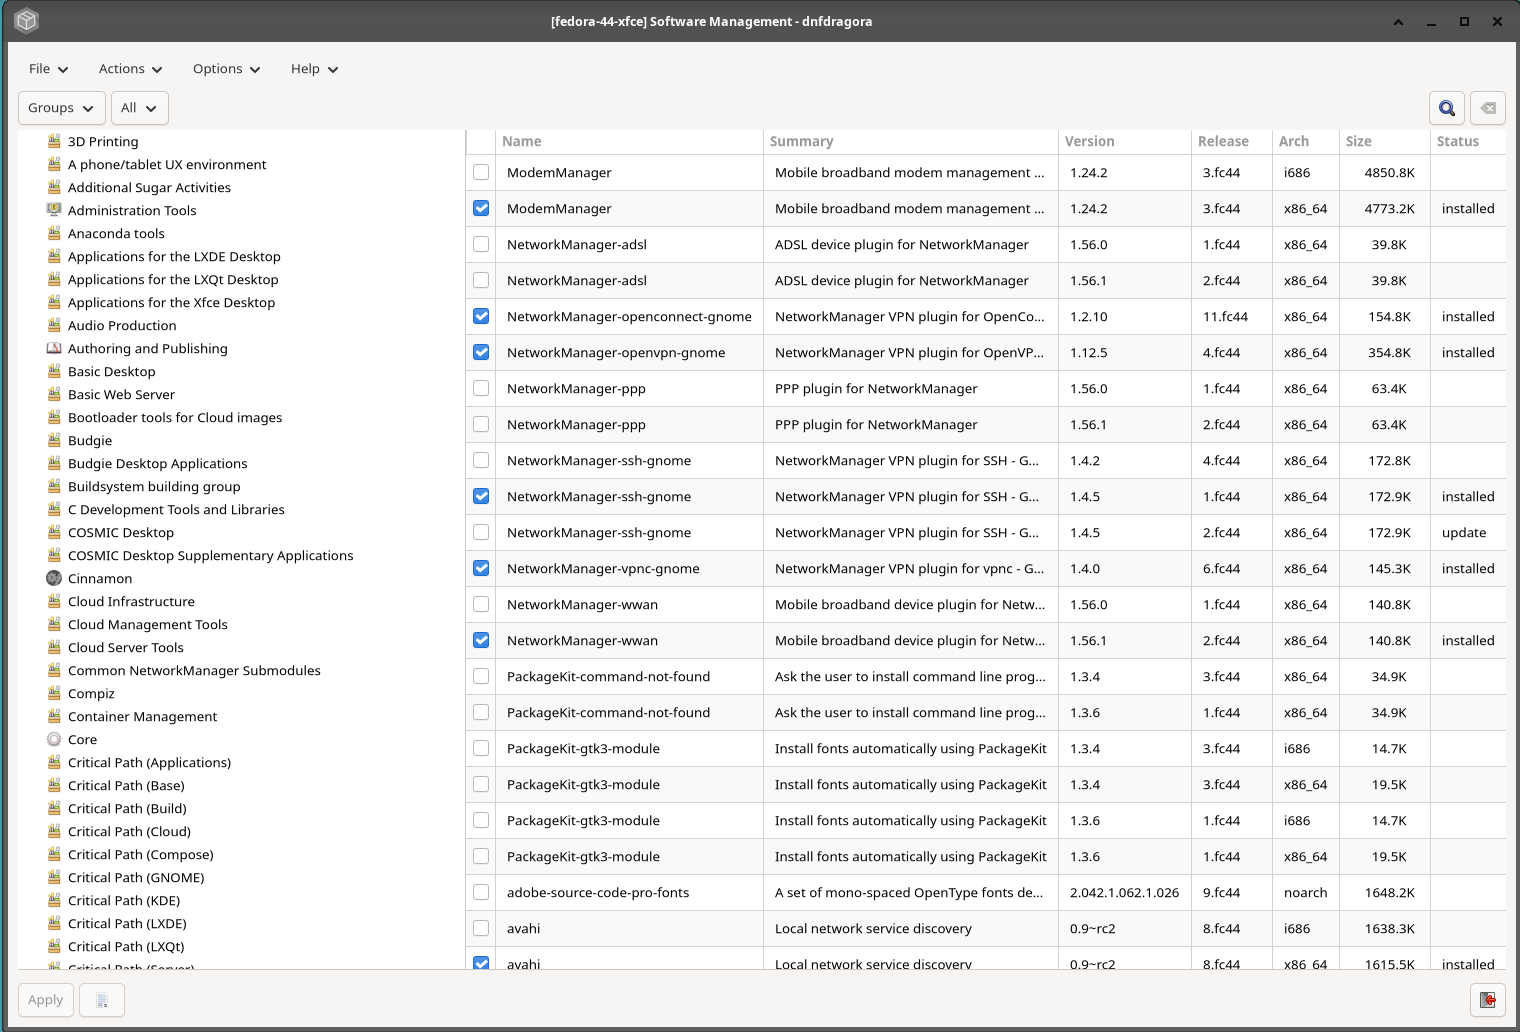
Task: Sort packages by the Size column header
Action: point(1384,141)
